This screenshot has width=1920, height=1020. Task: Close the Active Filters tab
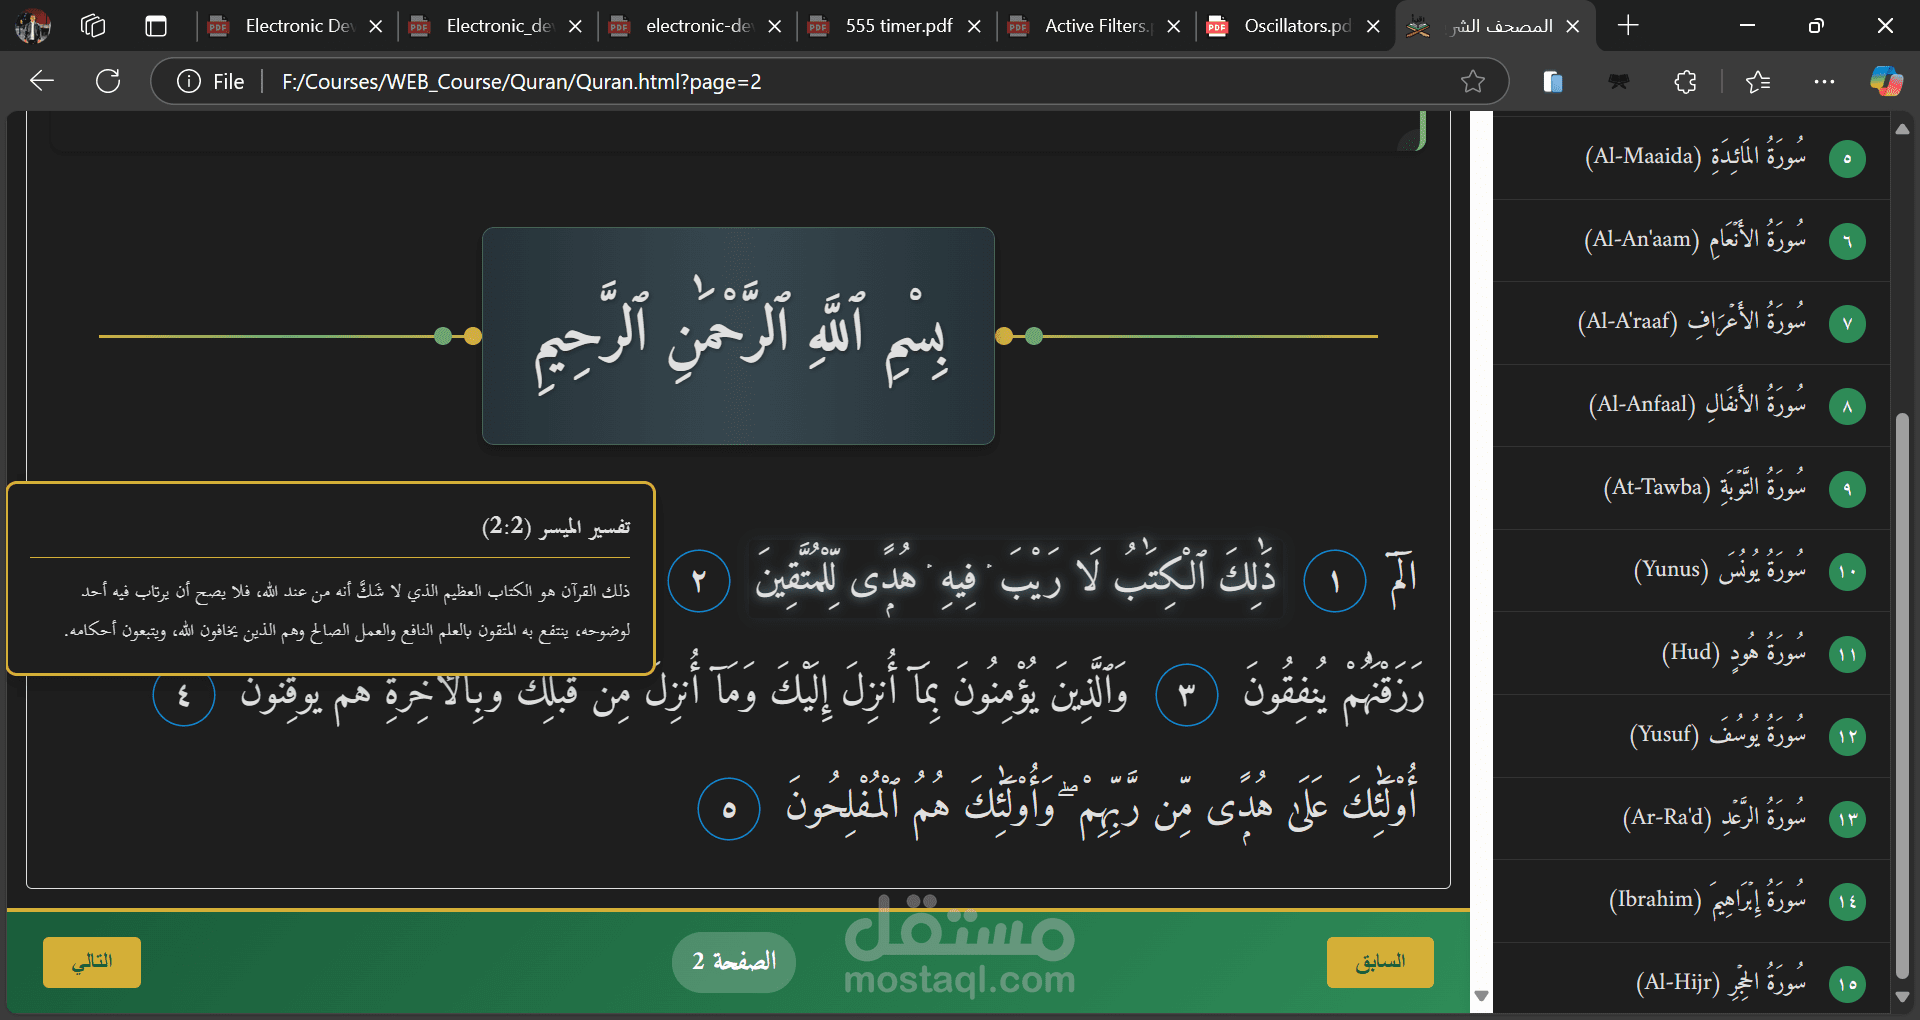1174,26
